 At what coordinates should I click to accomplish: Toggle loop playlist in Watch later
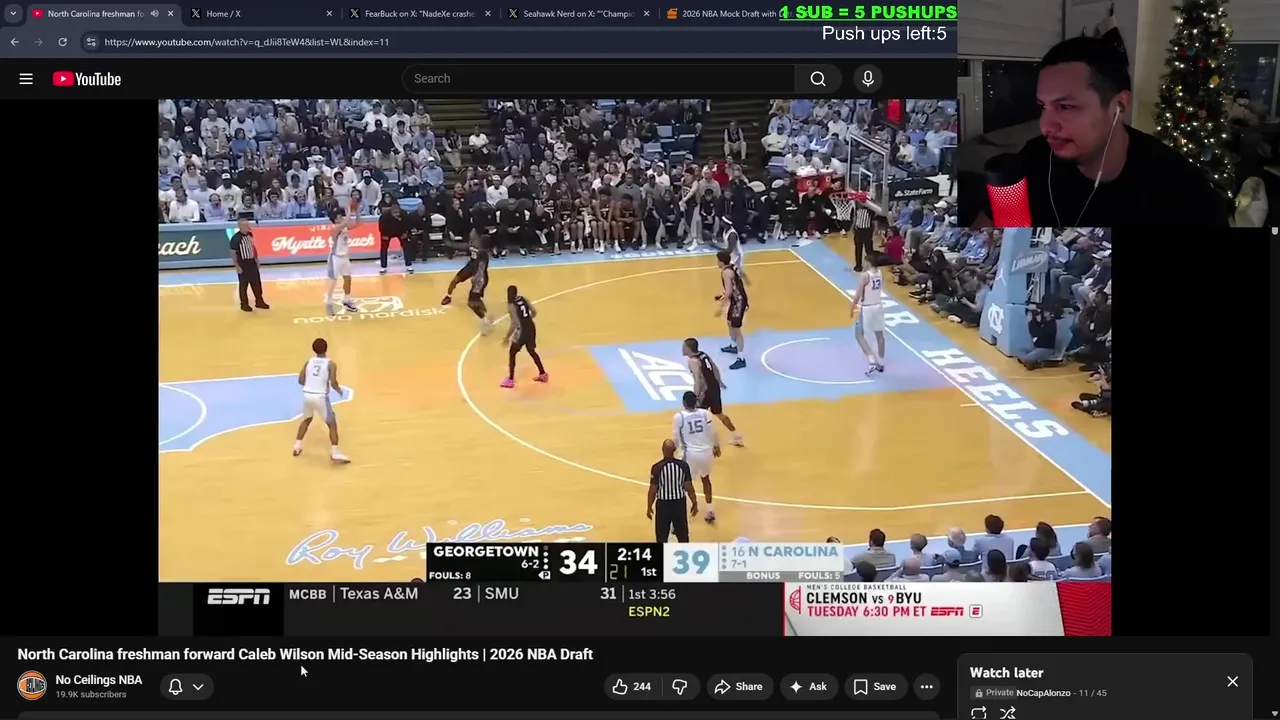click(978, 713)
